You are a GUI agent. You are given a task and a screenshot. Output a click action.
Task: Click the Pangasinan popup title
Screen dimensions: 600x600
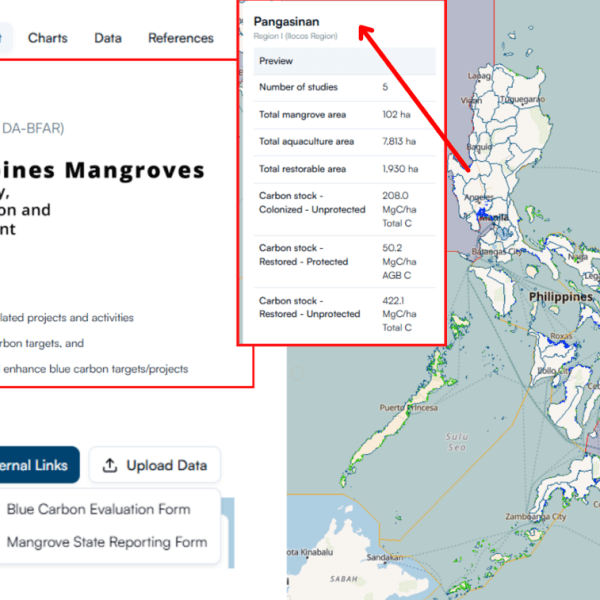tap(286, 21)
